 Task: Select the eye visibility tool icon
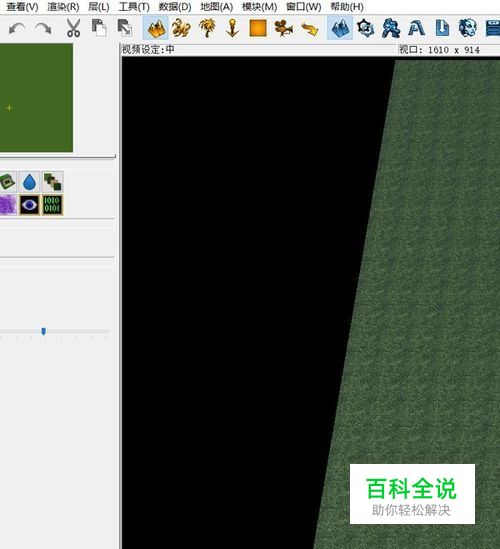click(x=29, y=205)
